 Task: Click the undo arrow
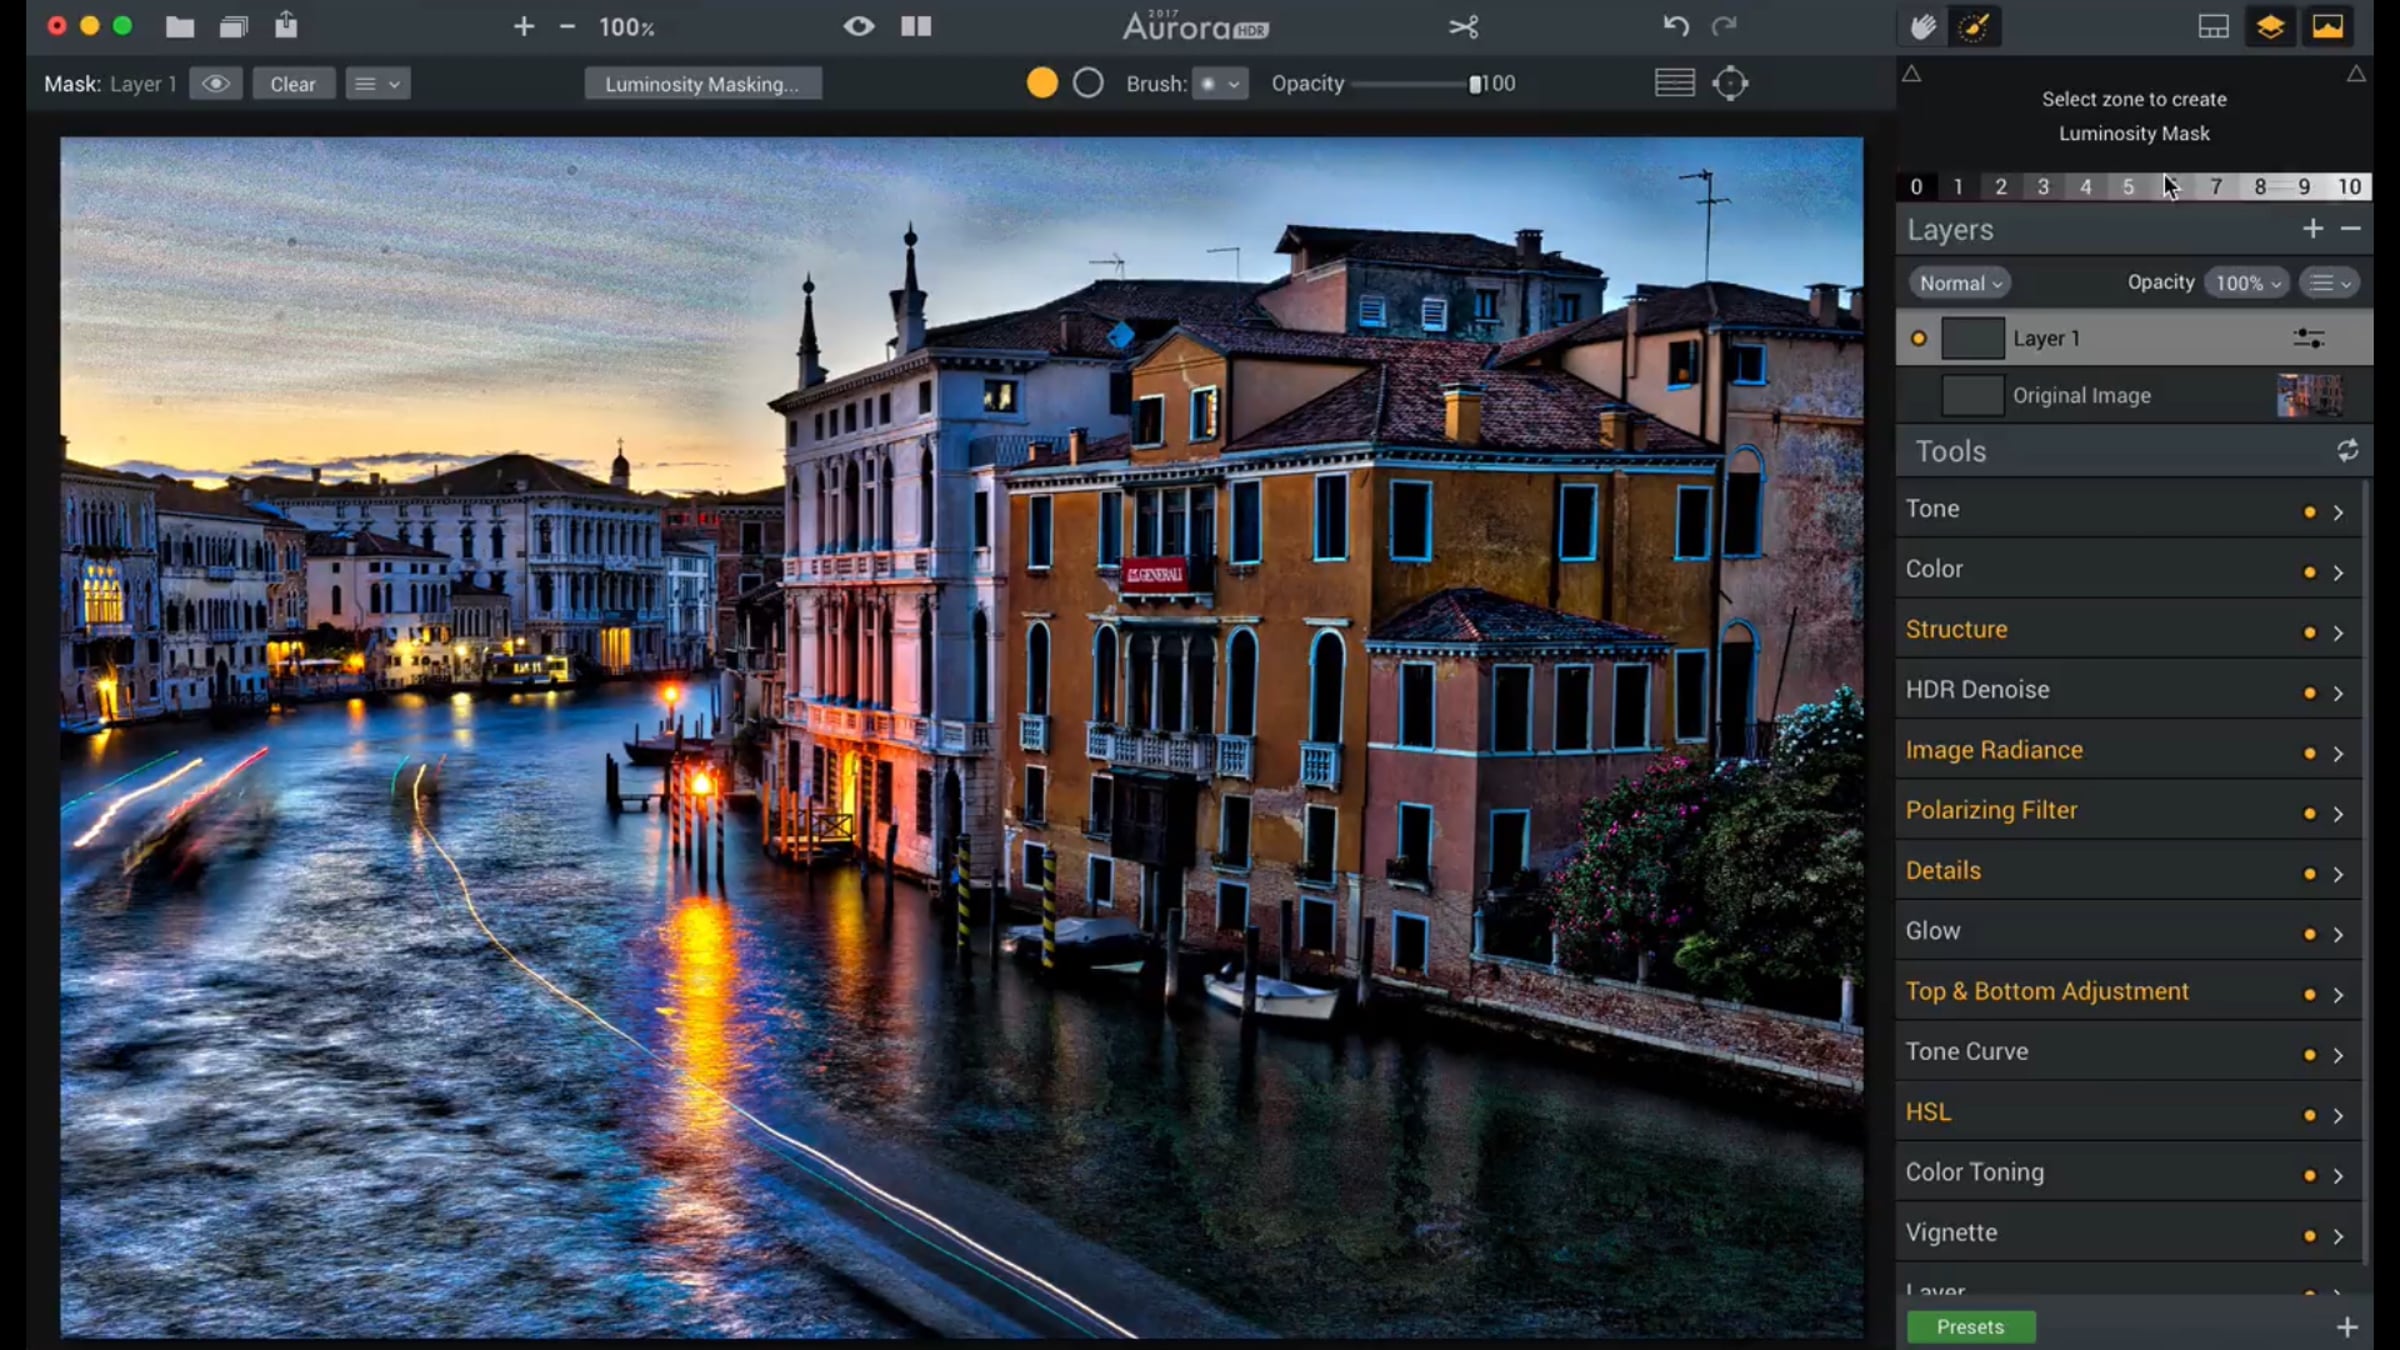pos(1676,27)
